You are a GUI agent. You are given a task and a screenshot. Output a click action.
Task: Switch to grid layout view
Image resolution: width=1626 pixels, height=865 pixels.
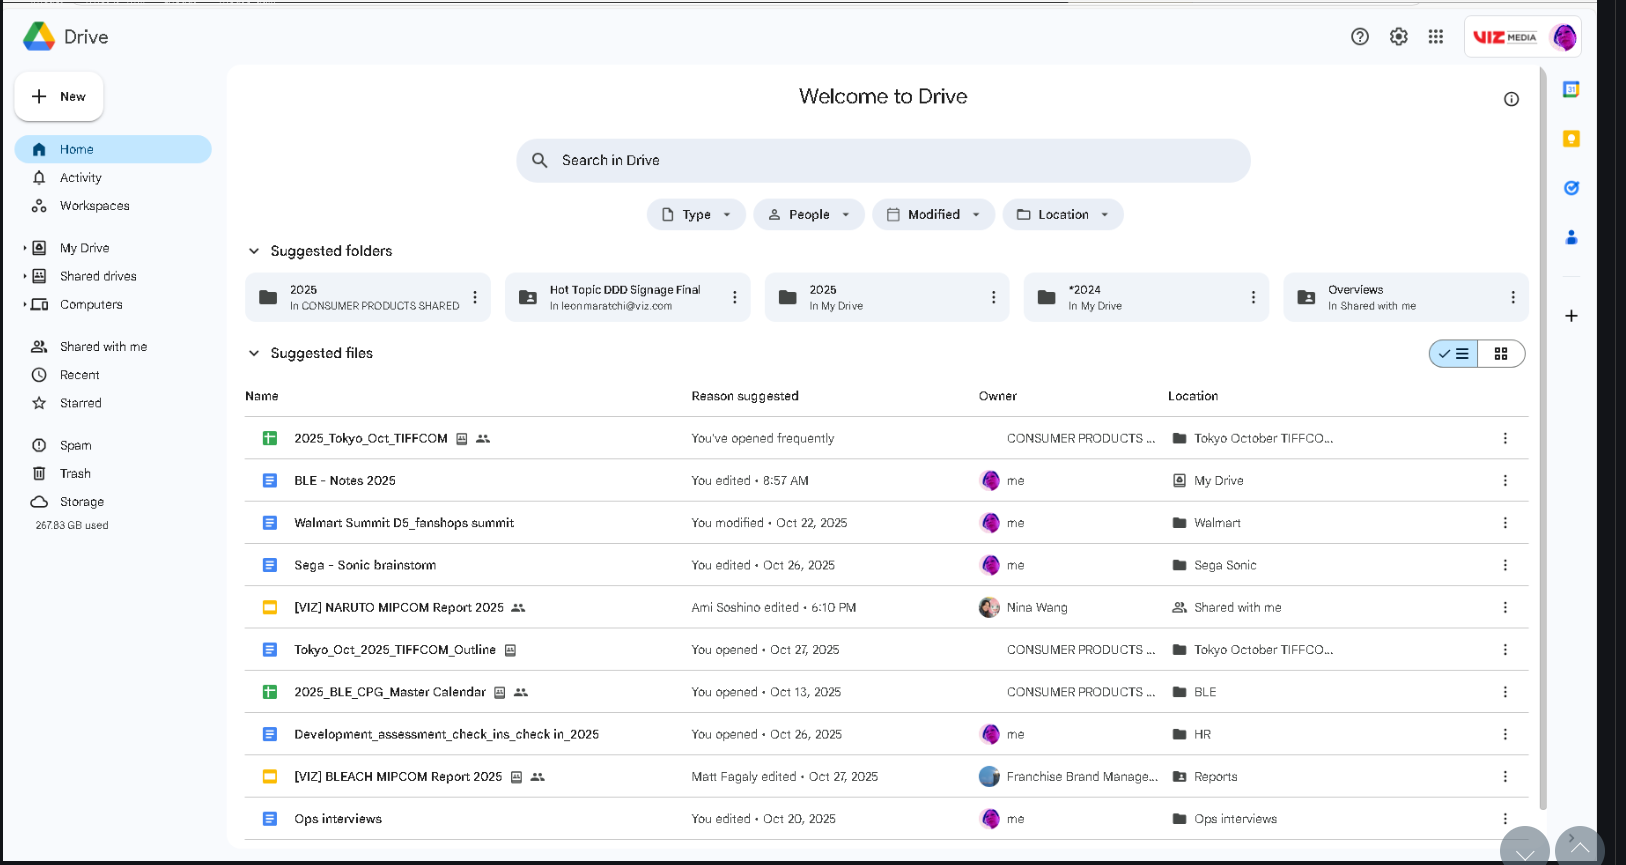(1500, 354)
